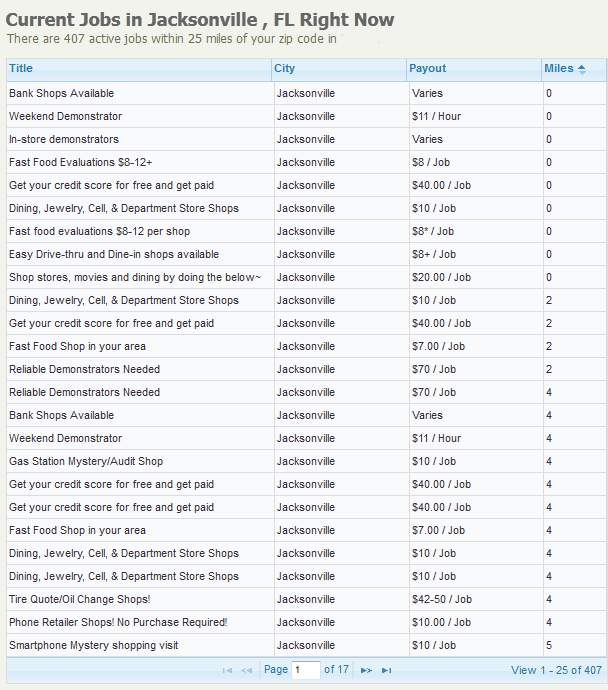The image size is (608, 690).
Task: Open Easy Drive-thru and Dine-in shops listing
Action: click(x=114, y=254)
